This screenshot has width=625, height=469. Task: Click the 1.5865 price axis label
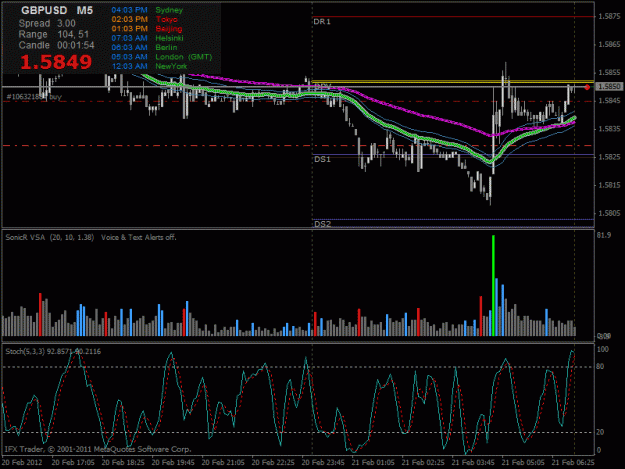click(609, 44)
